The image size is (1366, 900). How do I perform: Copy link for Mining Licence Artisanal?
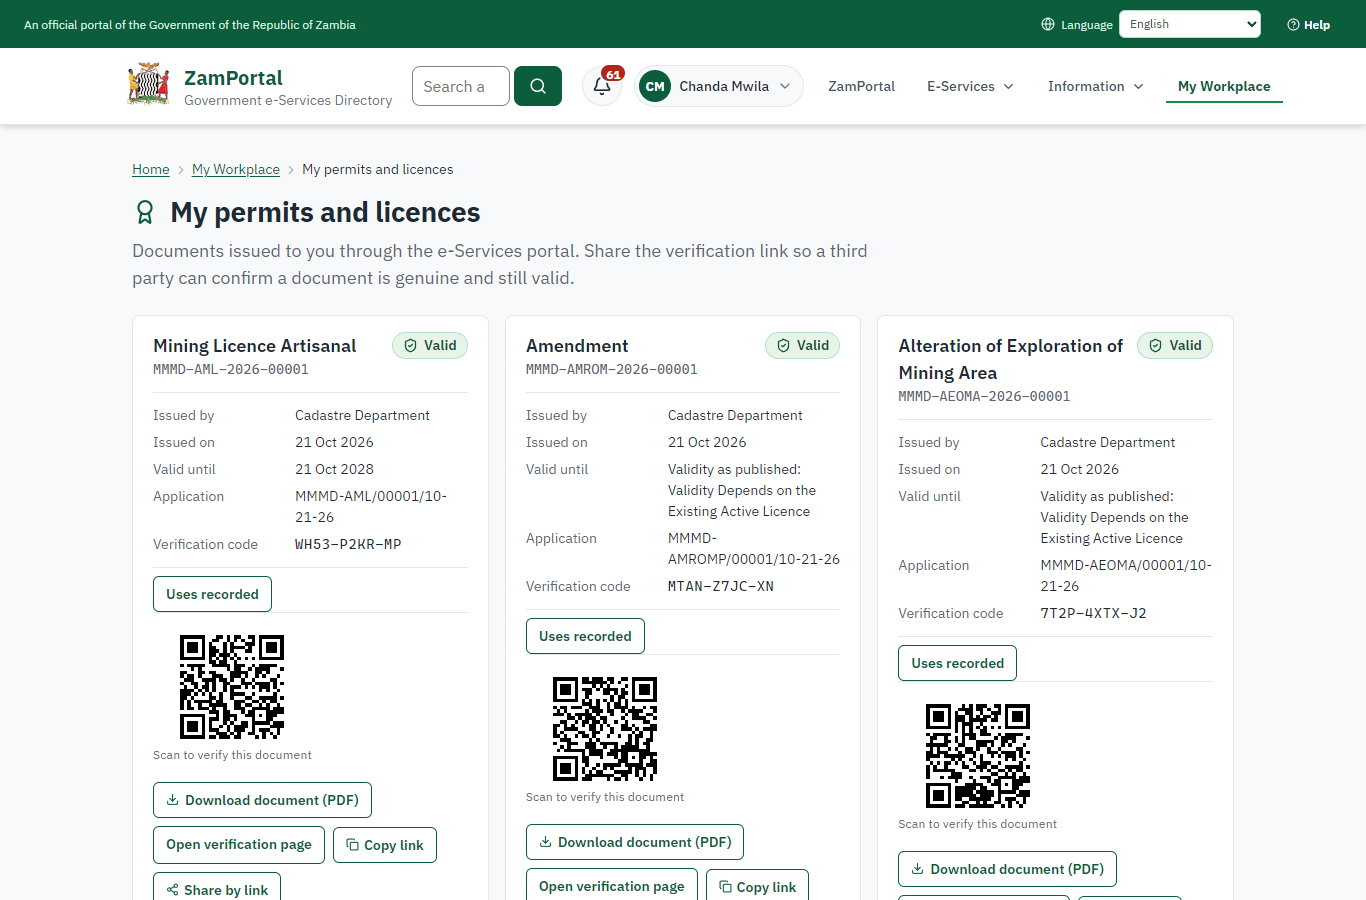pyautogui.click(x=385, y=845)
